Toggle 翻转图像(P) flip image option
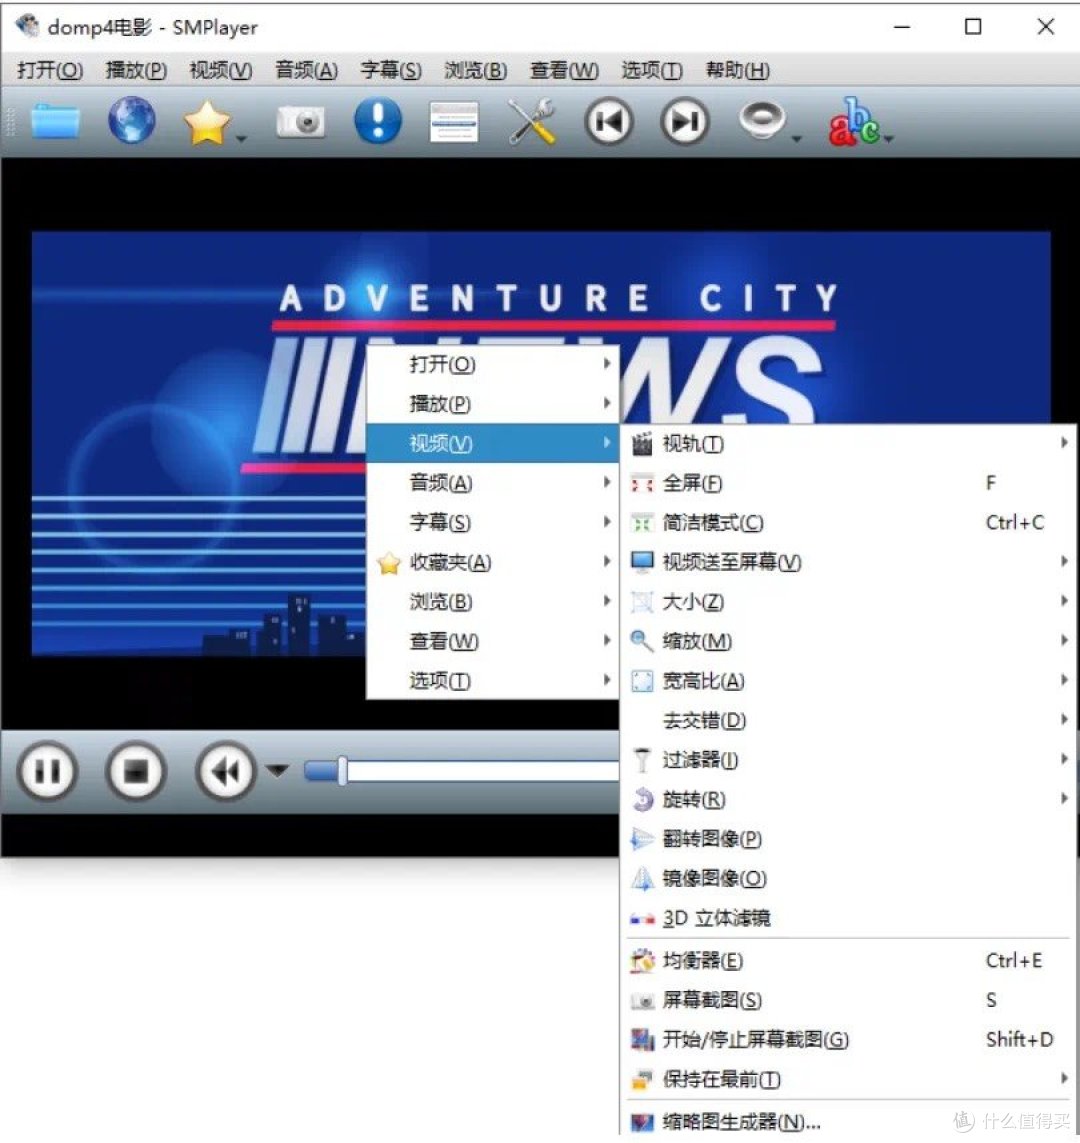The width and height of the screenshot is (1080, 1143). pos(711,839)
